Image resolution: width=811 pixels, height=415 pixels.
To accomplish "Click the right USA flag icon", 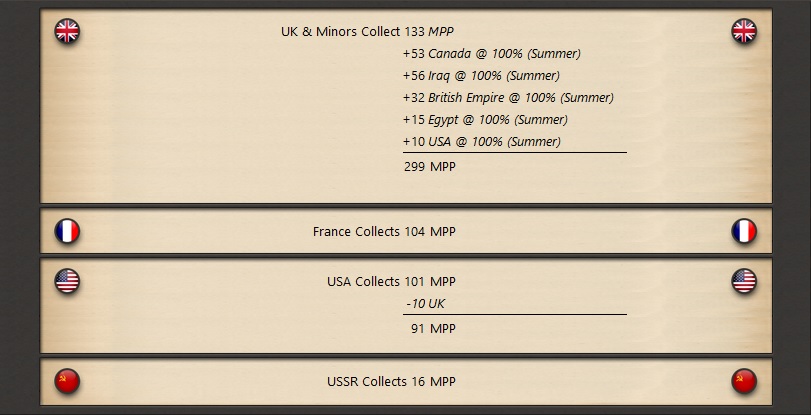I will coord(744,281).
